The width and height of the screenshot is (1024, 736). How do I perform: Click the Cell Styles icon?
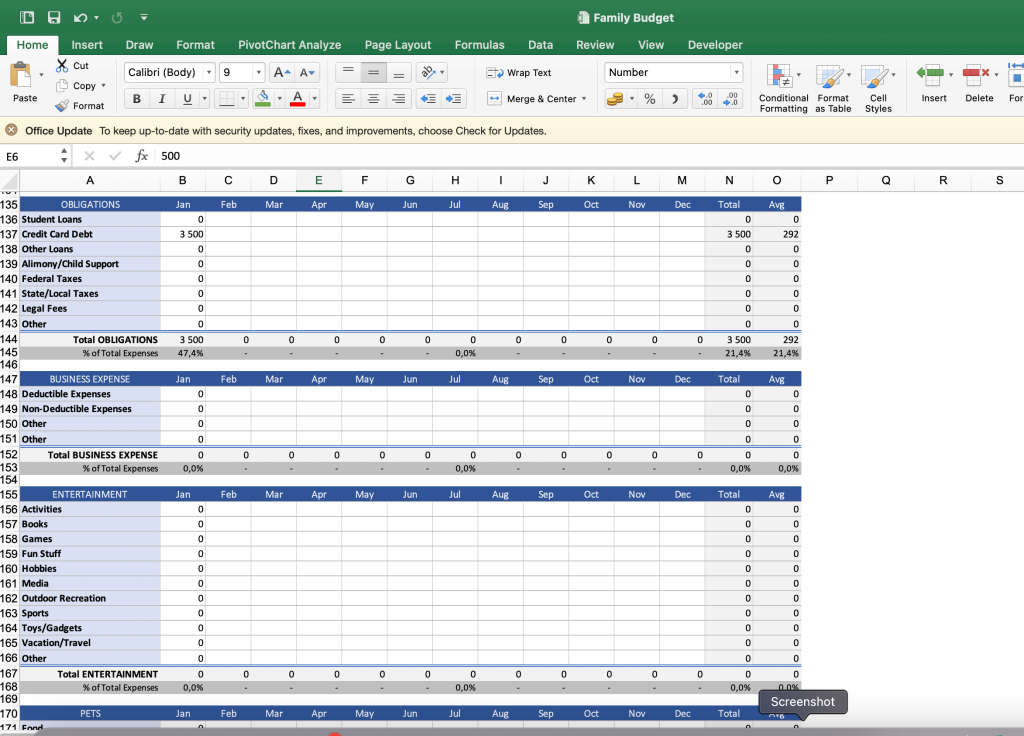878,85
